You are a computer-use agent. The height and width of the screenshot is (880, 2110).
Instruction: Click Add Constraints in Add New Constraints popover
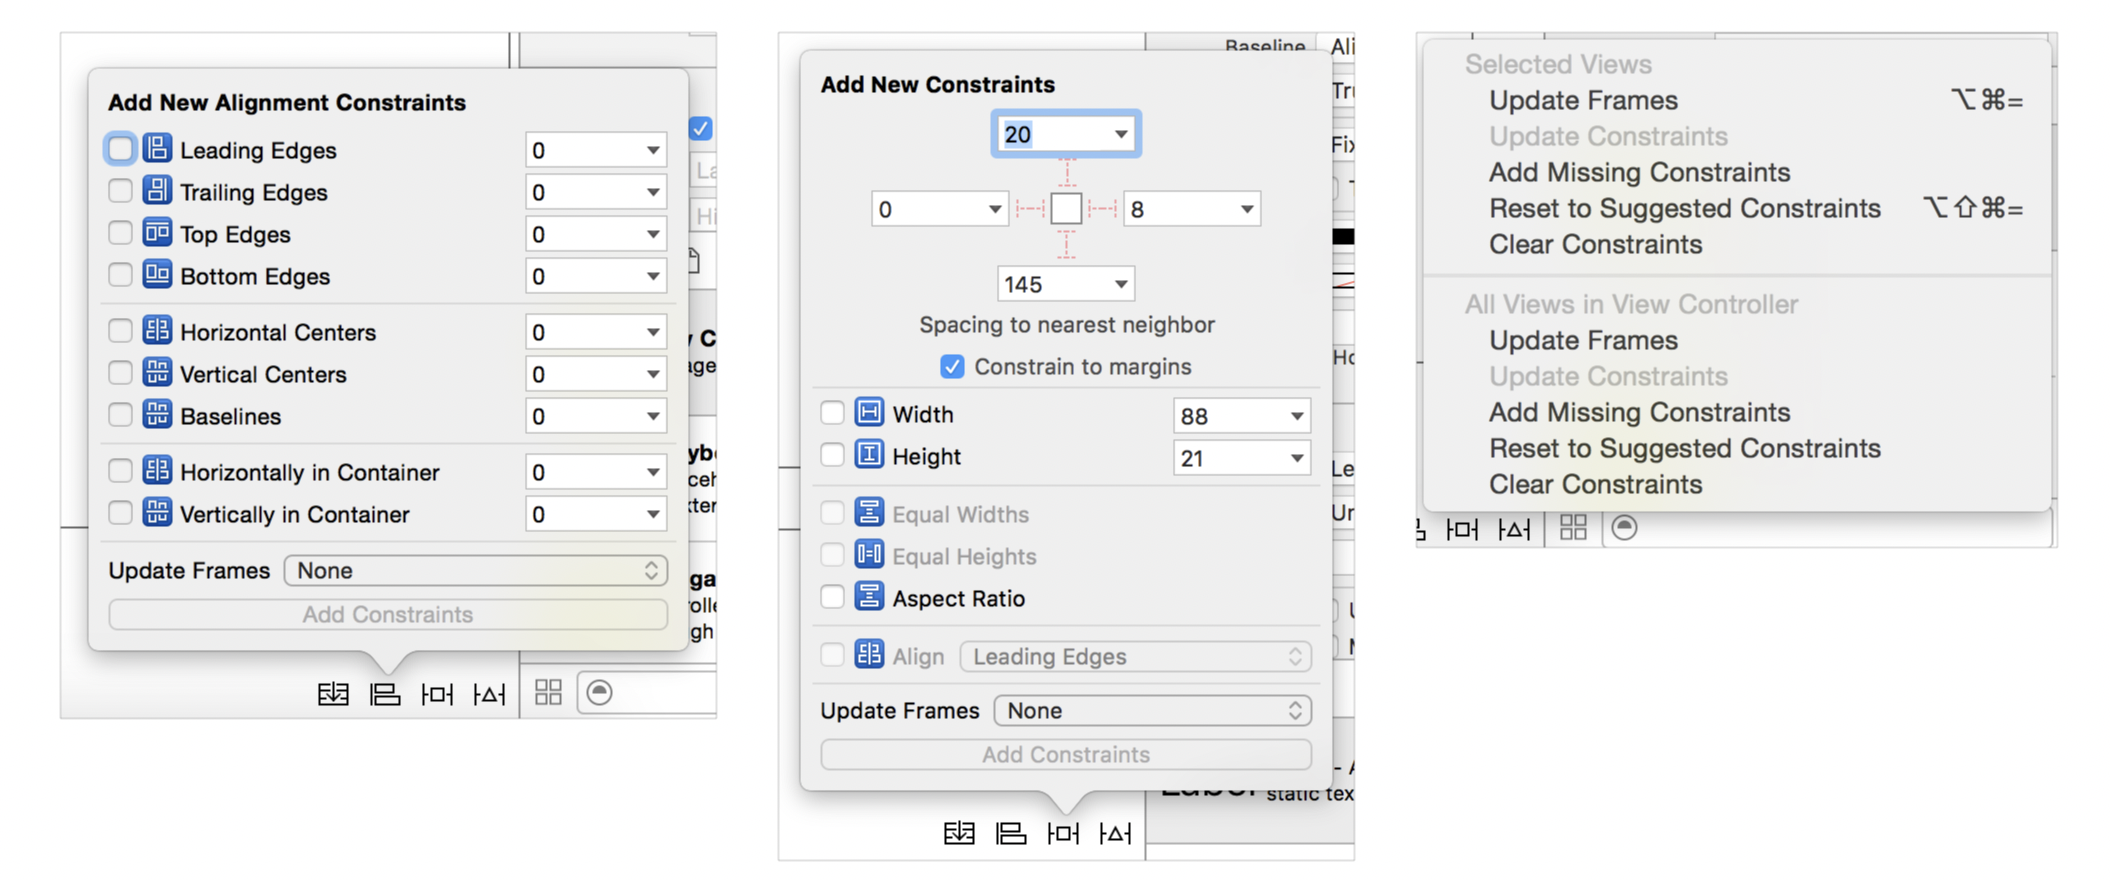[x=1066, y=754]
